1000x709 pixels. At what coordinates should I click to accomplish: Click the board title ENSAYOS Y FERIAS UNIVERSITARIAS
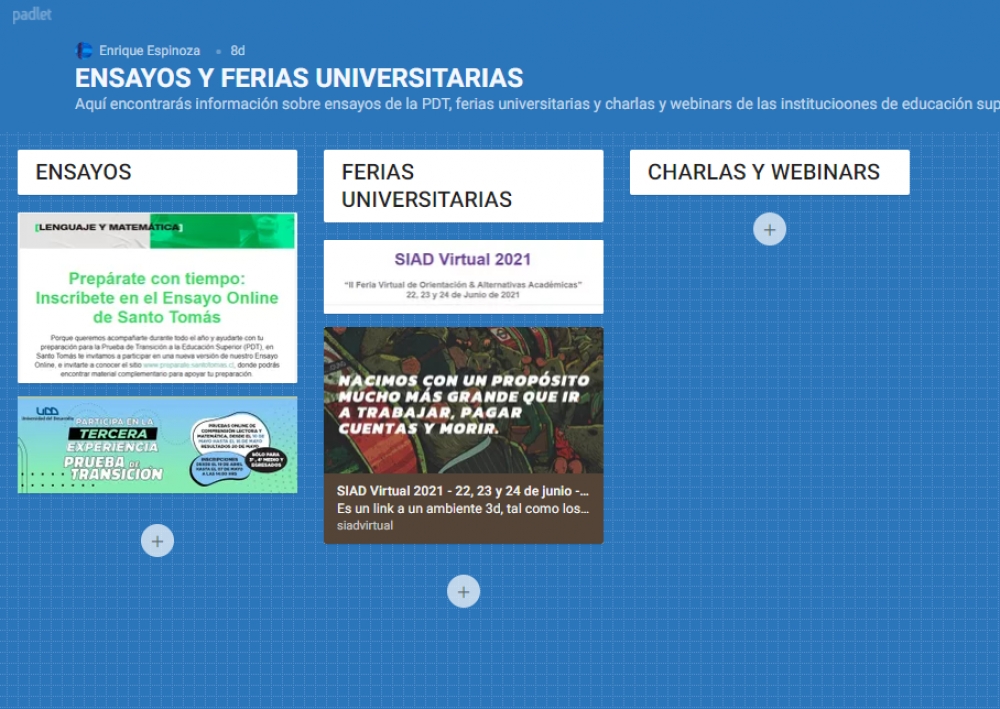(x=299, y=78)
